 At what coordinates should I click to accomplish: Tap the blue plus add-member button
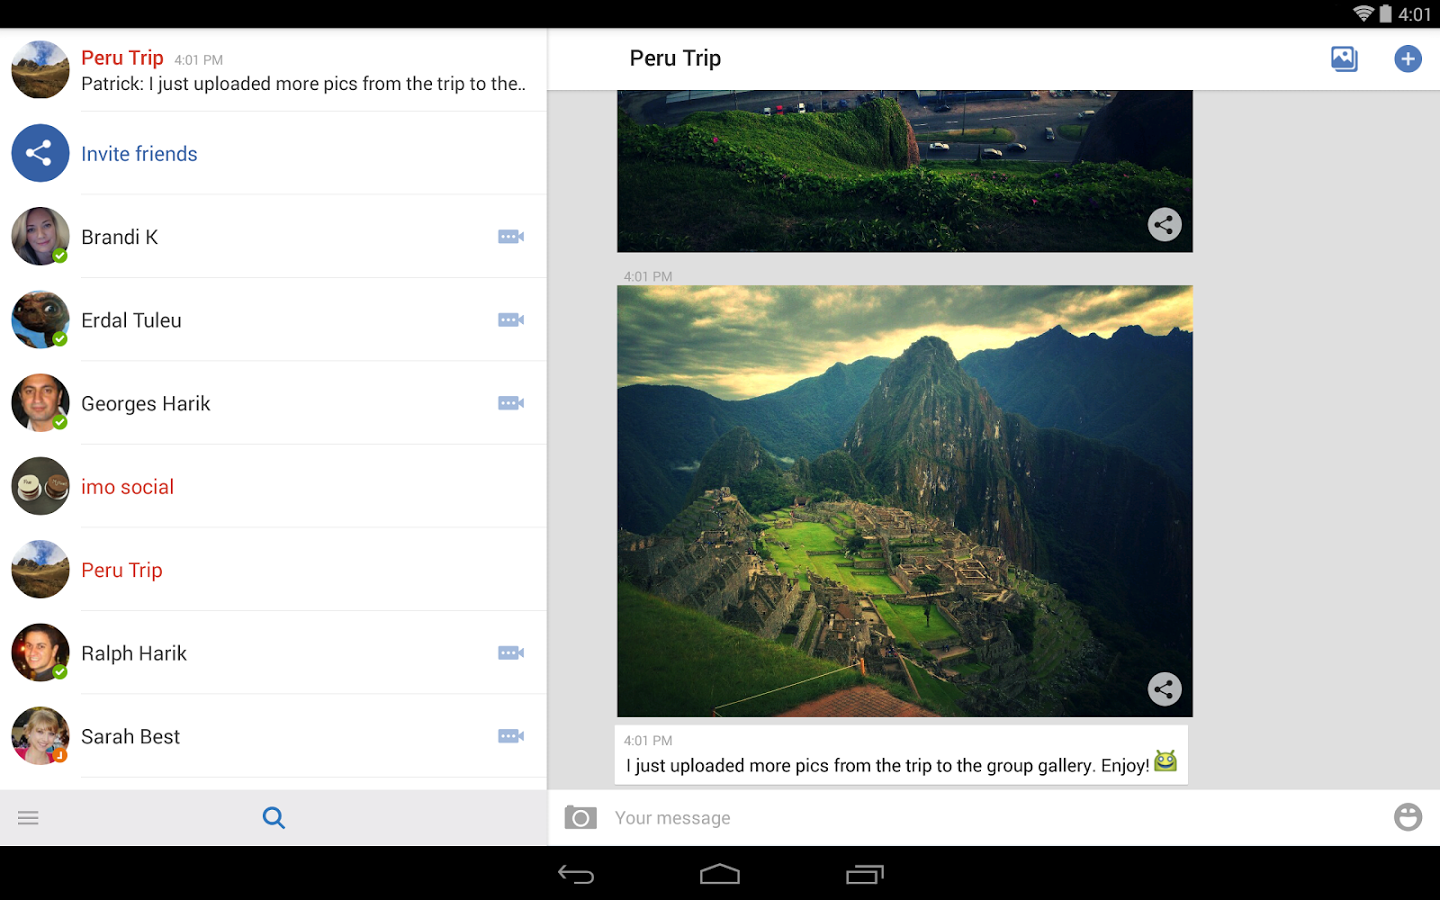click(x=1408, y=59)
